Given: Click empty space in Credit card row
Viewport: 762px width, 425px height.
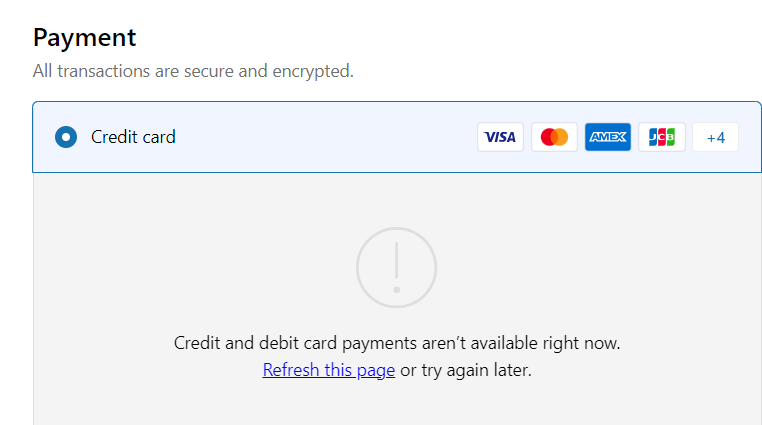Looking at the screenshot, I should 320,137.
